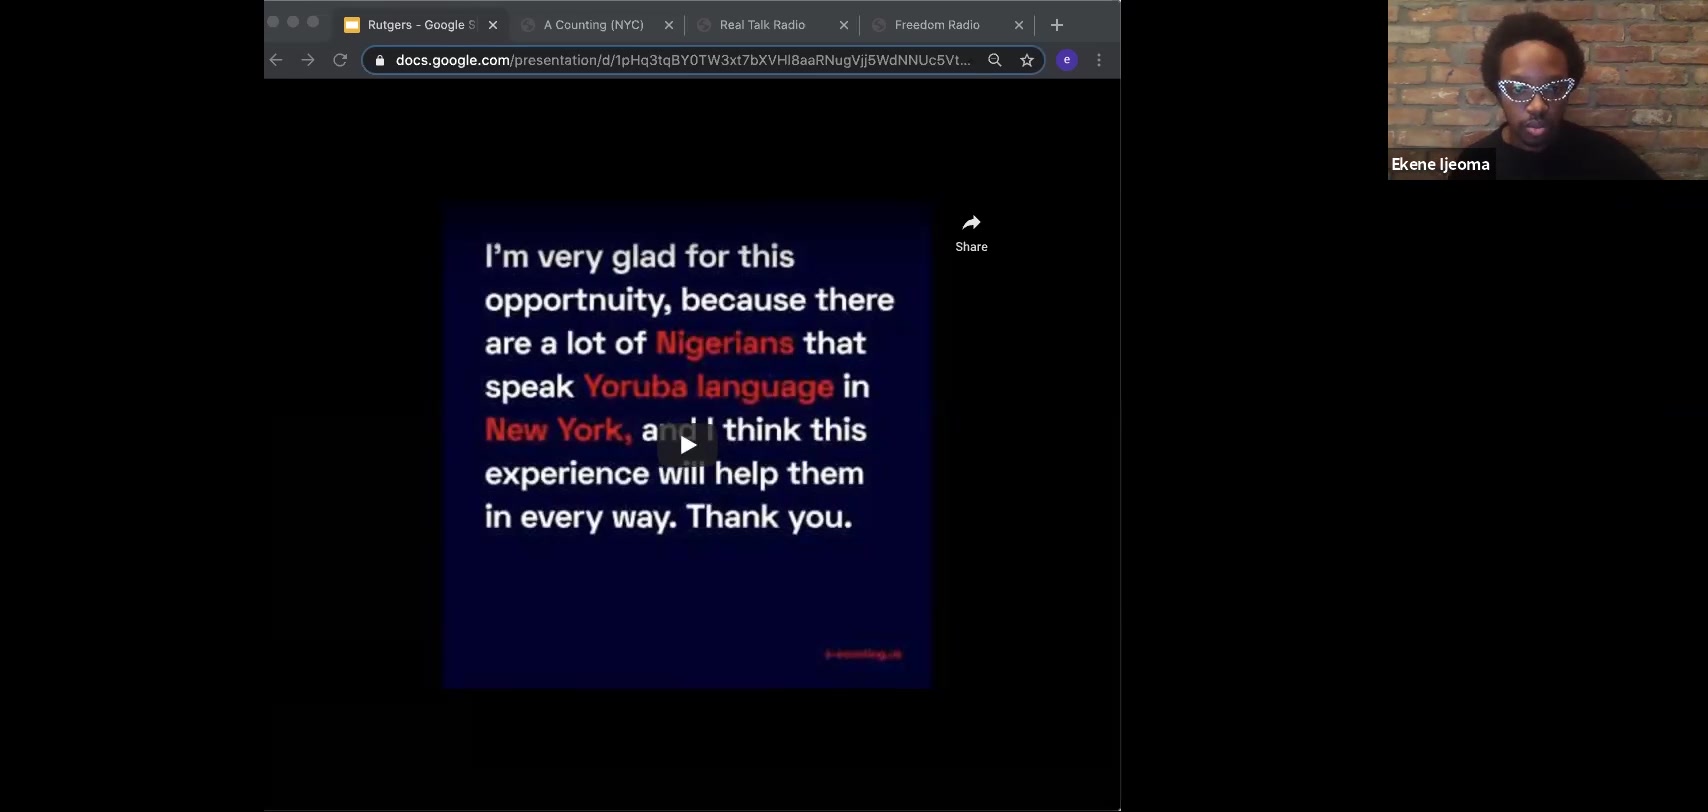Reload the Google Slides page
Screen dimensions: 1708x812
(340, 60)
